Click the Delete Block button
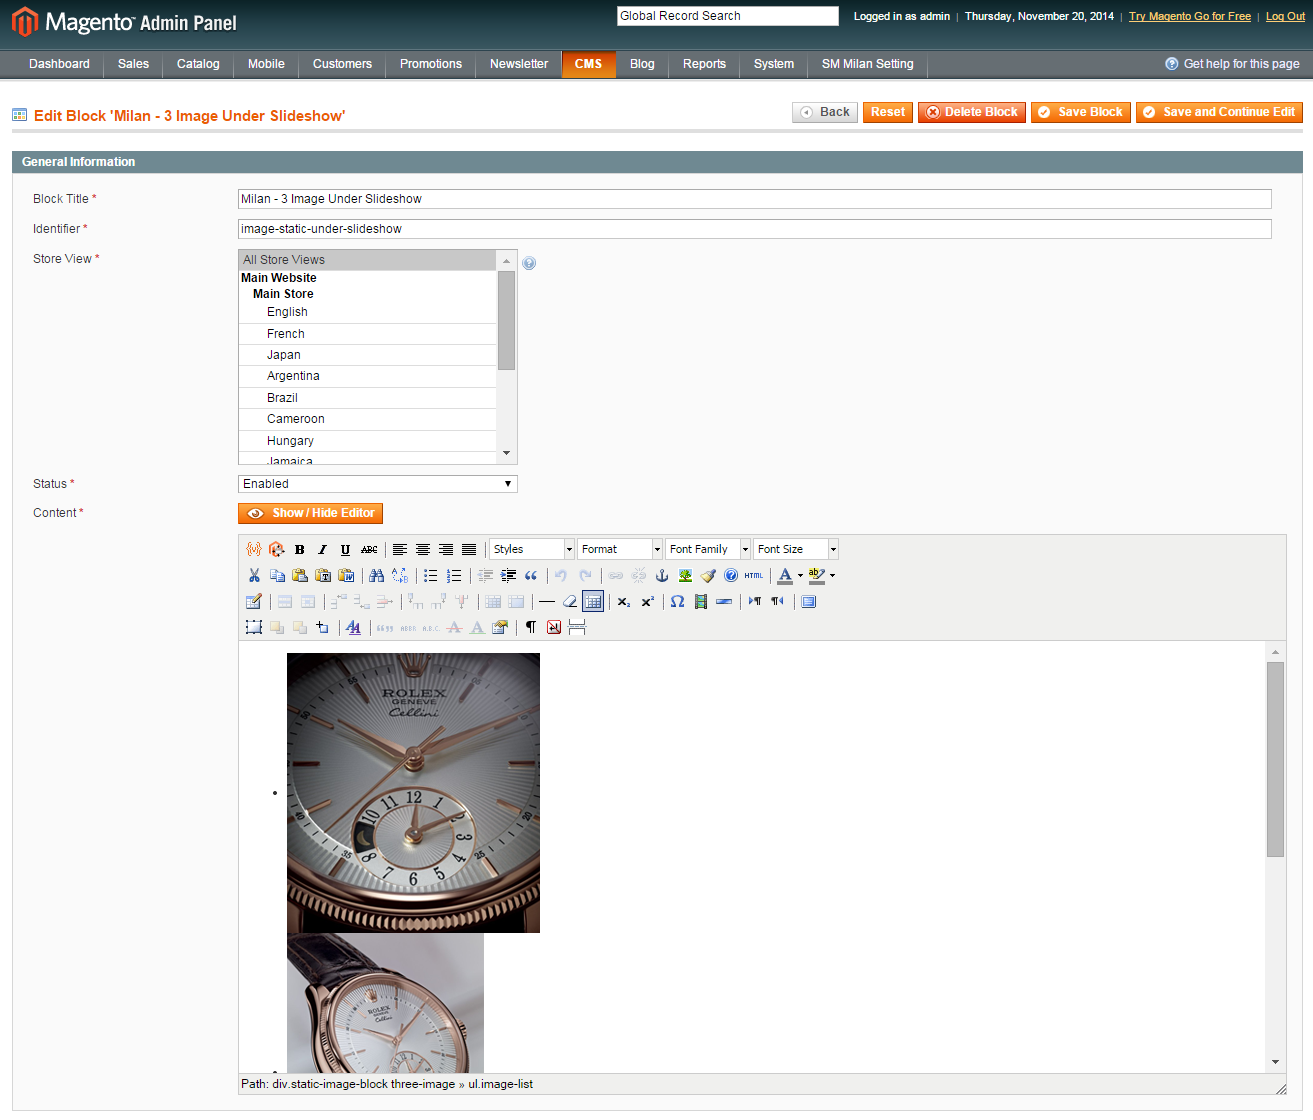Screen dimensions: 1313x1120 972,112
